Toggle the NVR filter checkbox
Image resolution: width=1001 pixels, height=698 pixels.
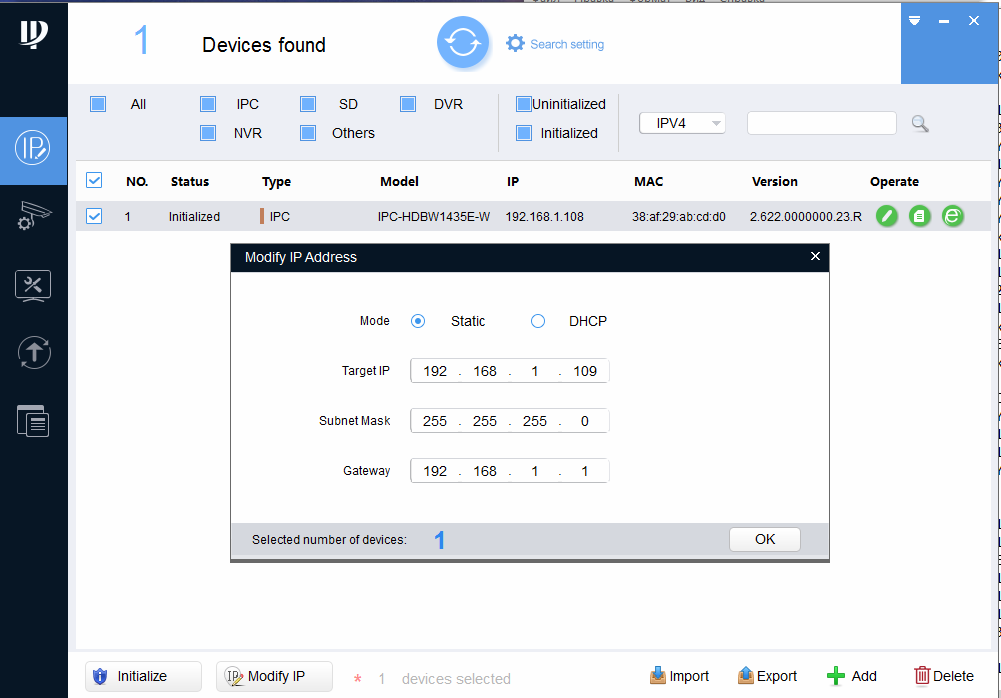pos(208,133)
